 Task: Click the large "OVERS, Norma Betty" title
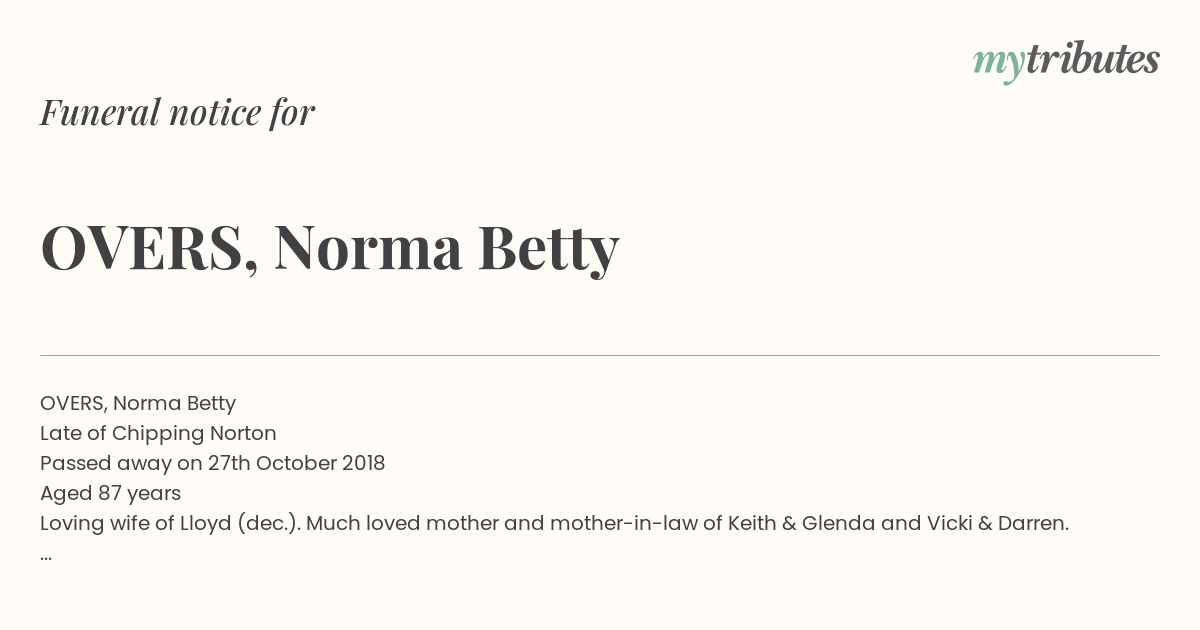click(330, 247)
